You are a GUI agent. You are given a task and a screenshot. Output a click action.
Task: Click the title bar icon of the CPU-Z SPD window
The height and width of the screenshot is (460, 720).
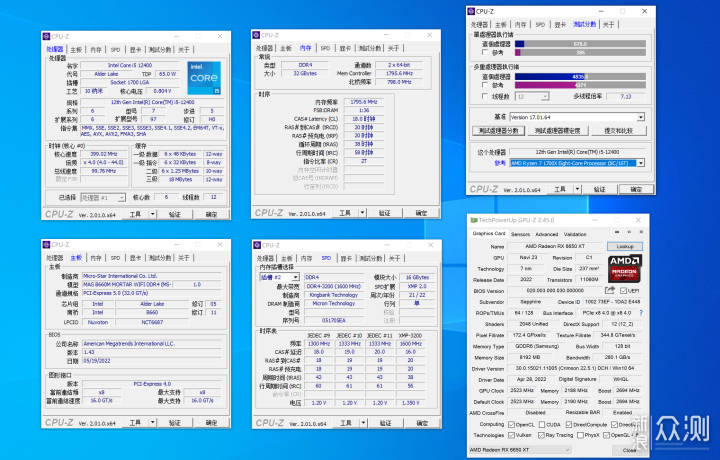(257, 245)
